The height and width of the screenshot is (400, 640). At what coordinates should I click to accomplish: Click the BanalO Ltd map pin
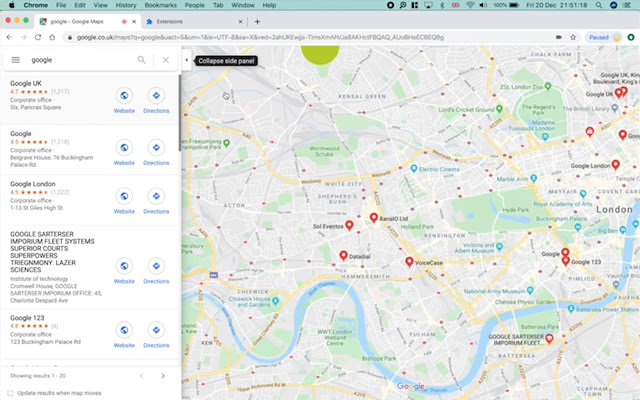(373, 218)
